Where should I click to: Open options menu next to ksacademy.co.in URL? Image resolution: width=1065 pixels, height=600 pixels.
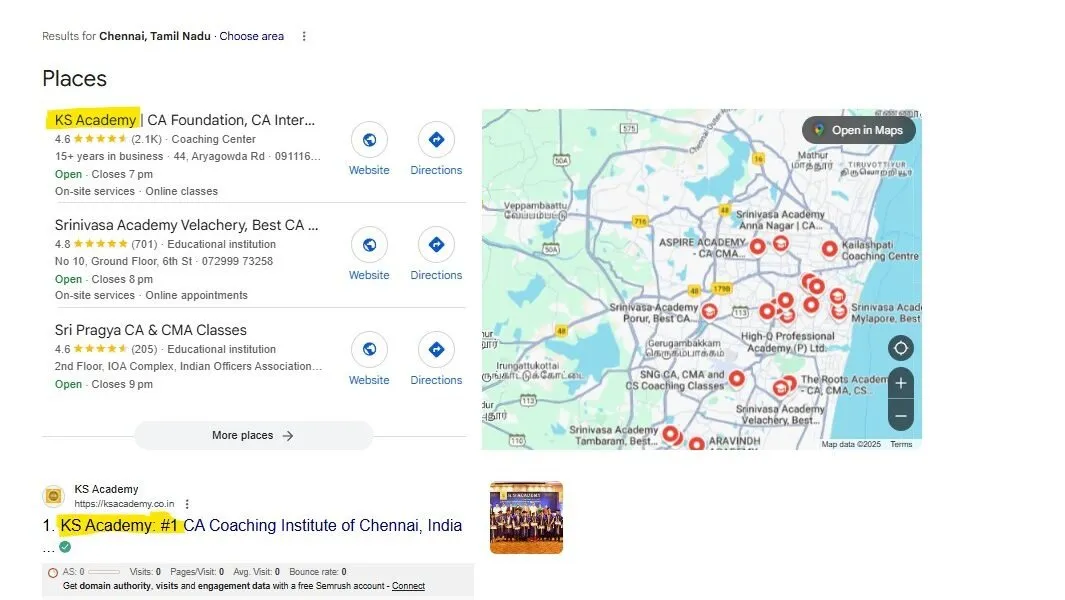click(187, 504)
